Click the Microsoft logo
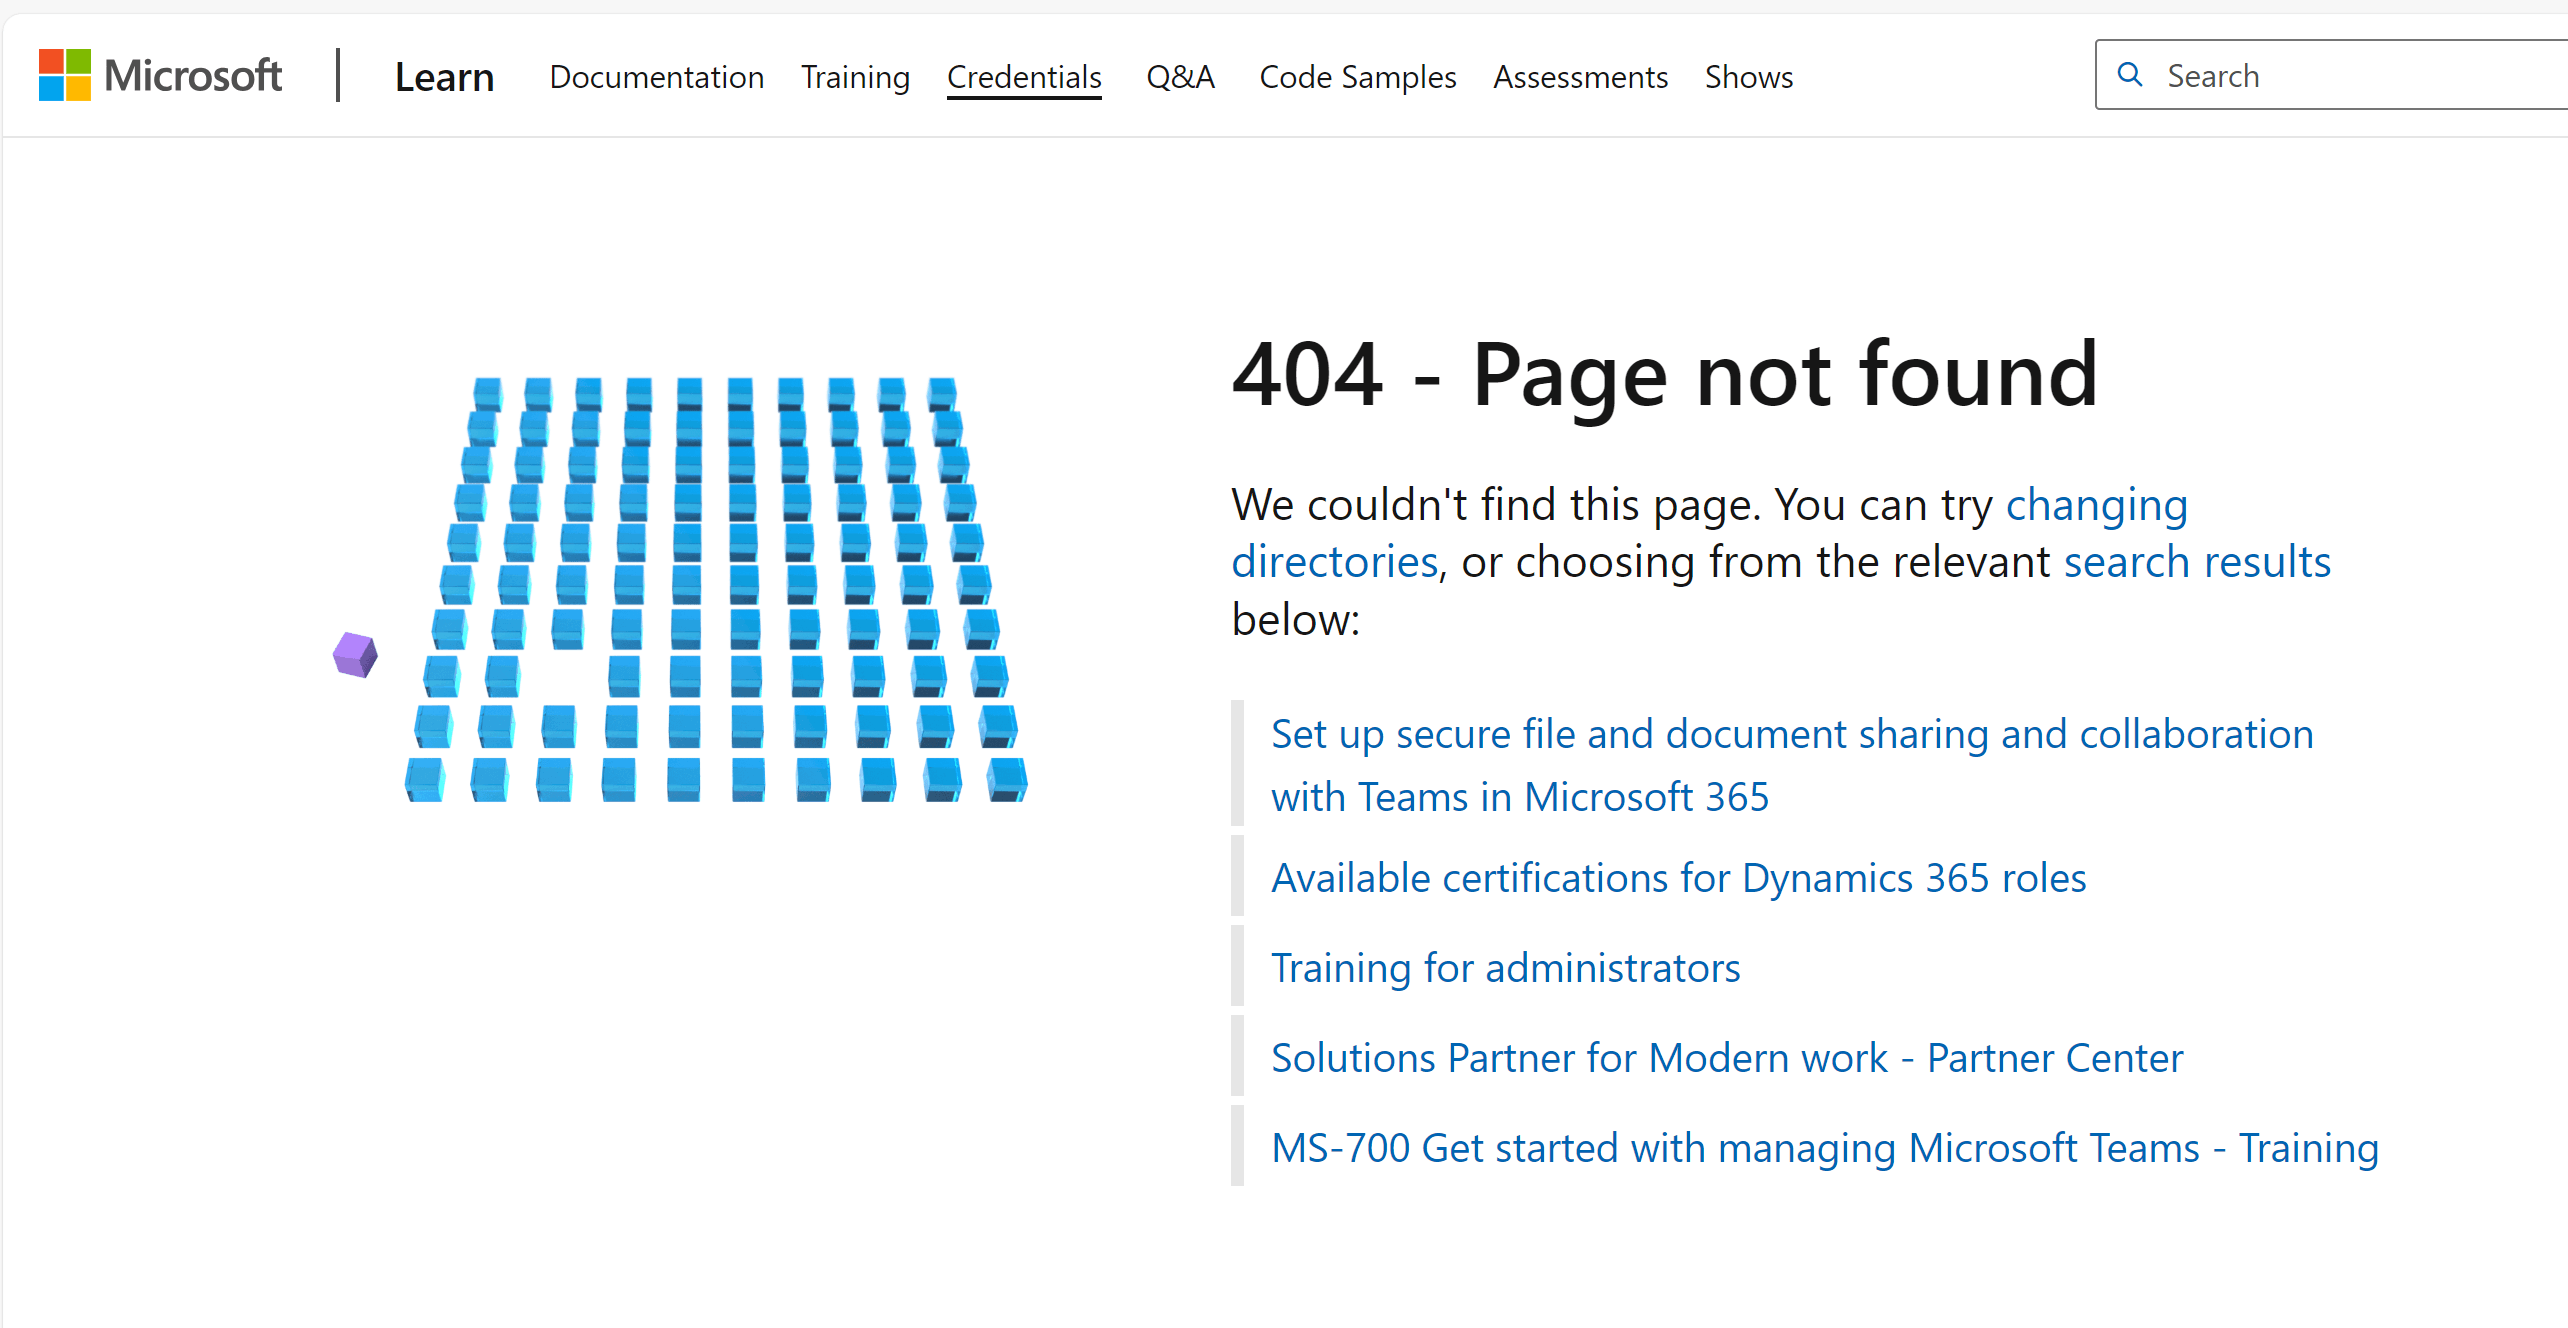This screenshot has height=1328, width=2568. point(160,75)
